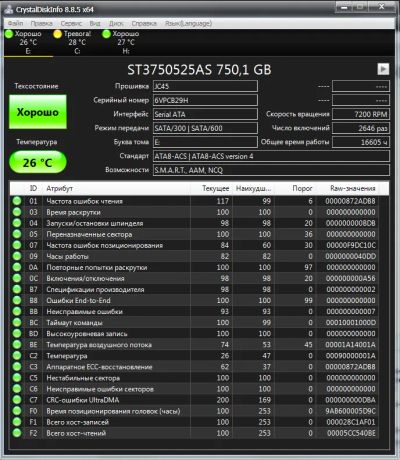The height and width of the screenshot is (460, 400).
Task: Click green status dot on H: disk tab
Action: tap(106, 34)
